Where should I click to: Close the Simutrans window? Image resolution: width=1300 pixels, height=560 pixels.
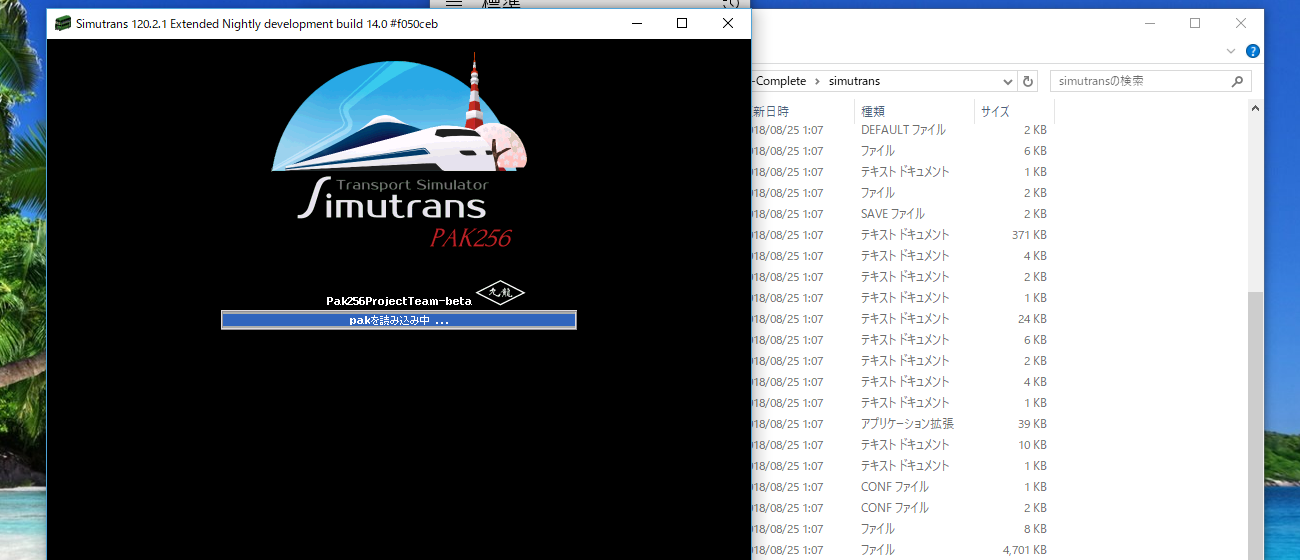click(728, 23)
